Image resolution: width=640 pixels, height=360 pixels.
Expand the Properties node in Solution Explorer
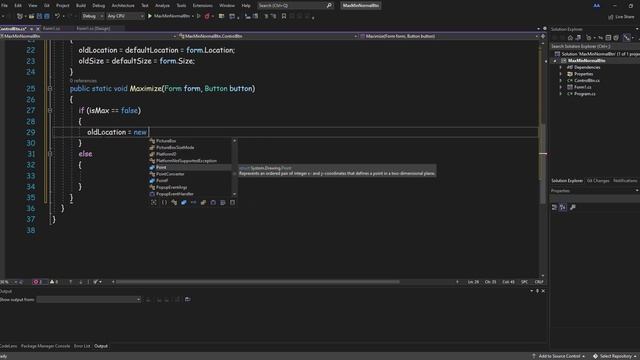coord(560,74)
